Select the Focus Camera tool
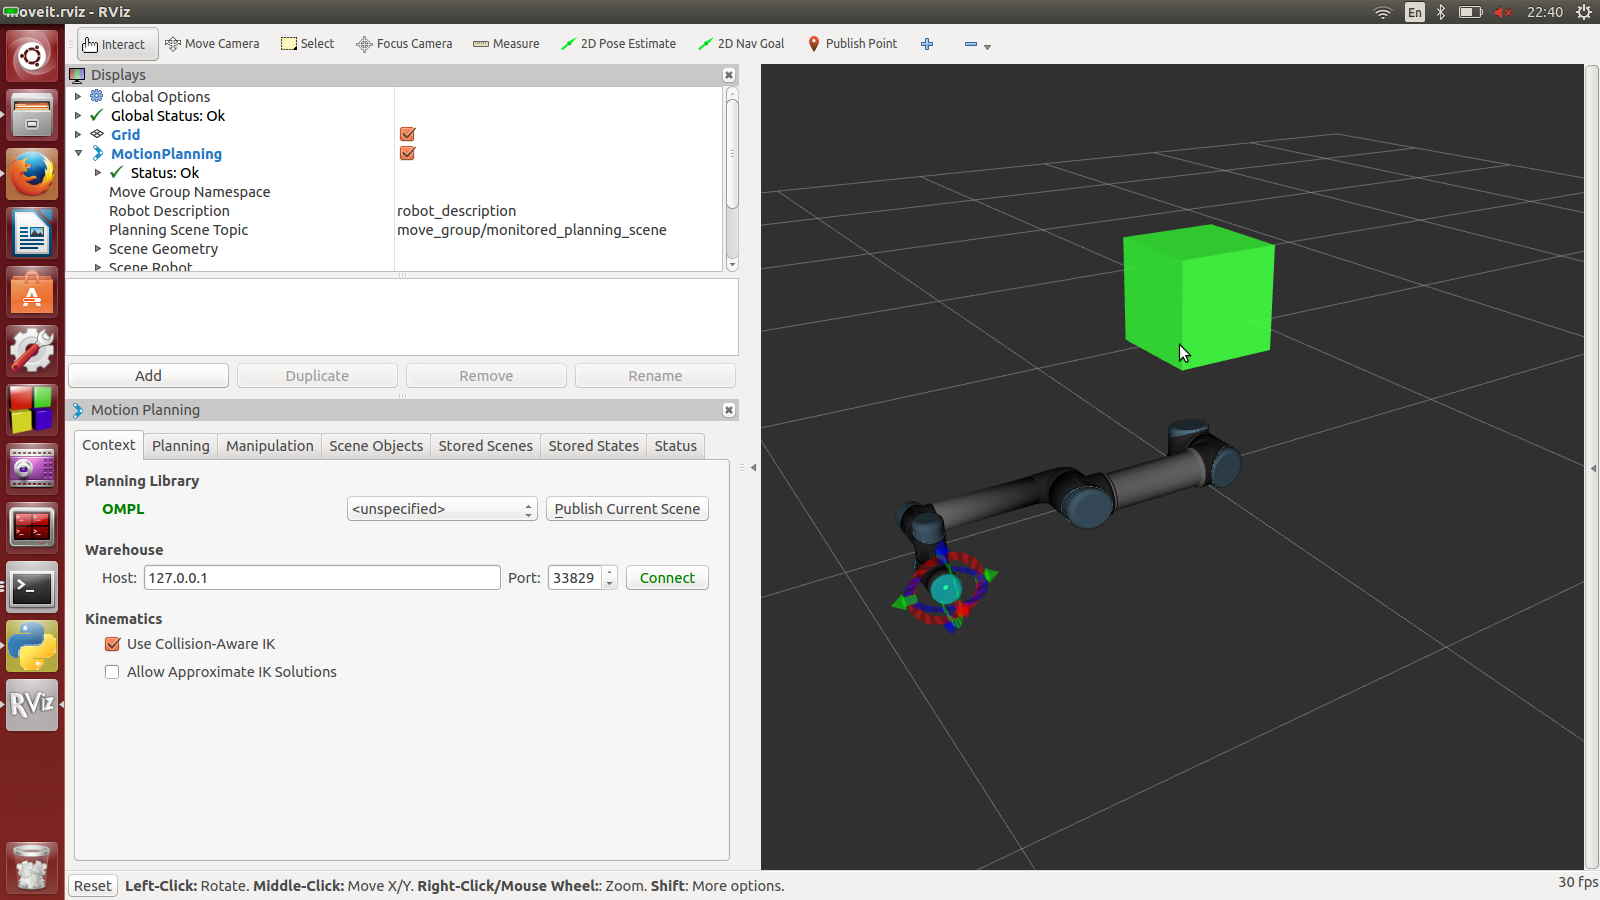The image size is (1600, 900). tap(404, 44)
